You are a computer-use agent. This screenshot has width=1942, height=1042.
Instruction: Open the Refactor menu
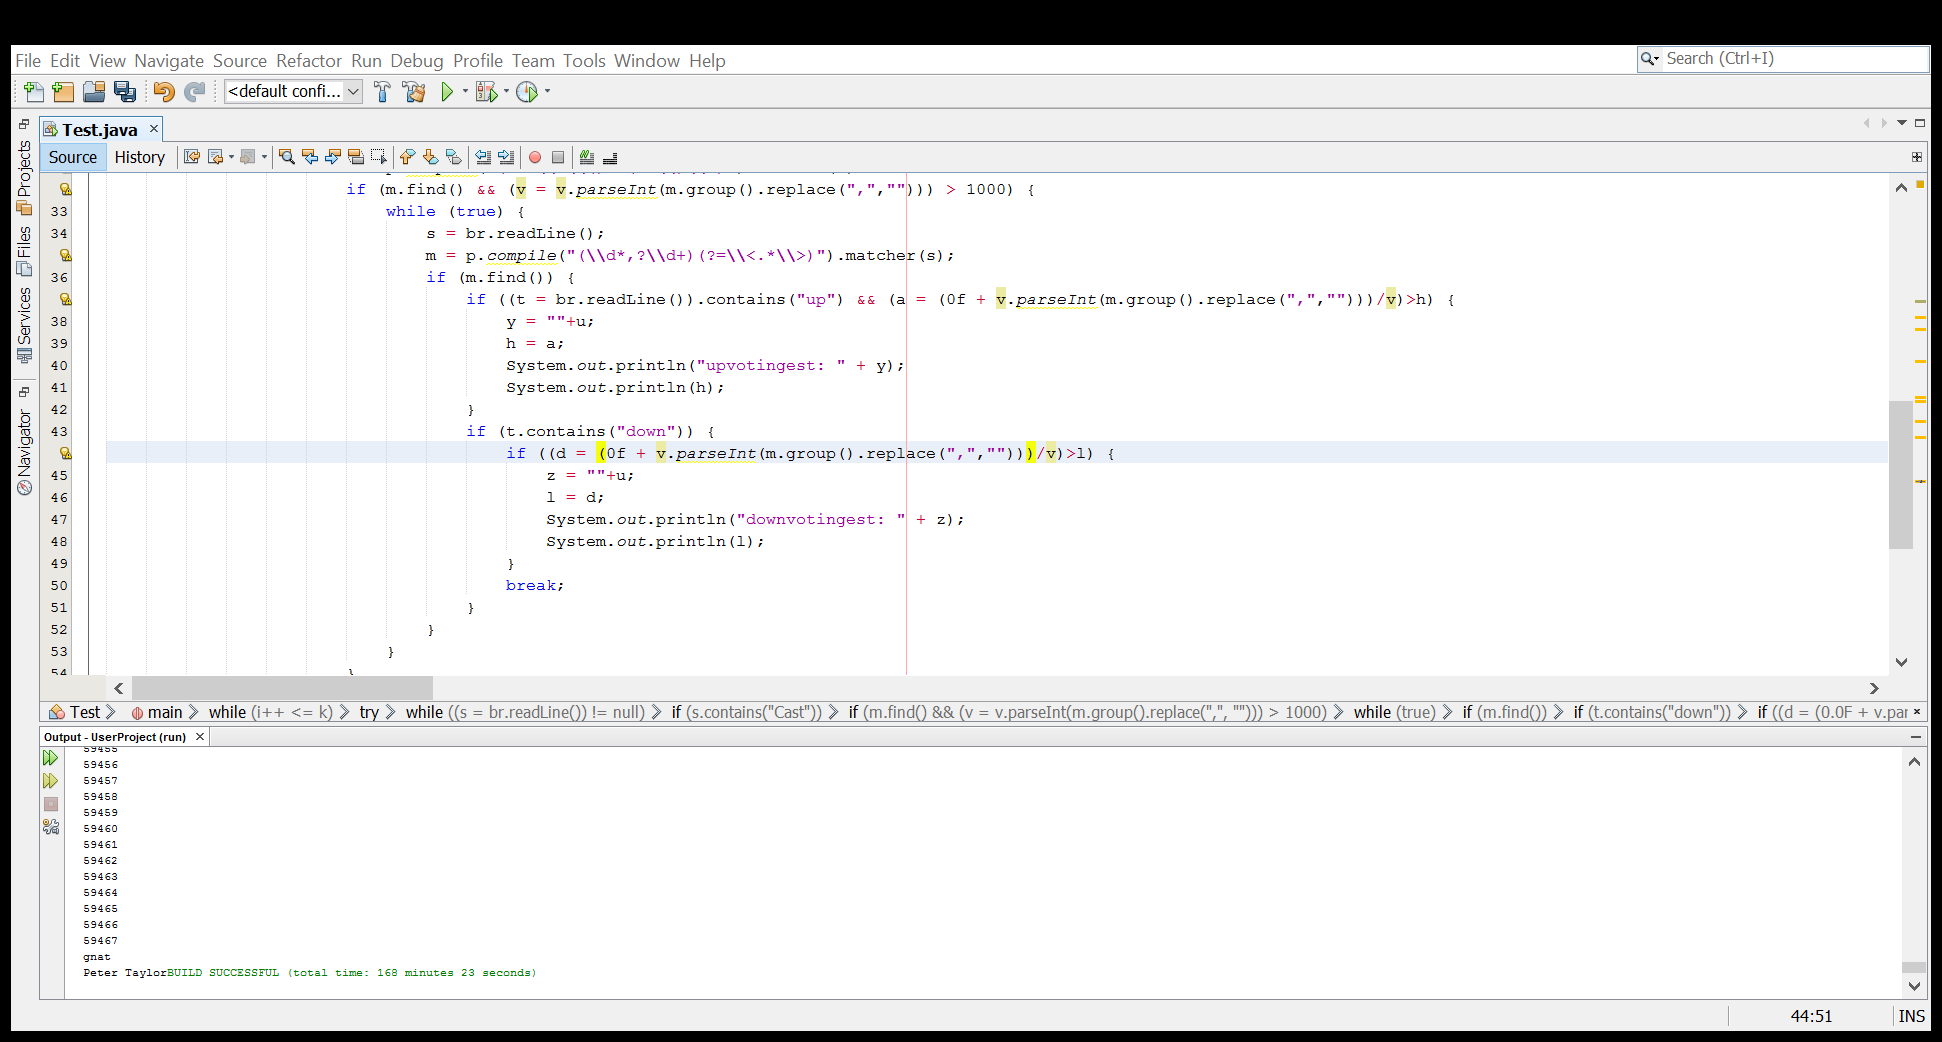(309, 61)
